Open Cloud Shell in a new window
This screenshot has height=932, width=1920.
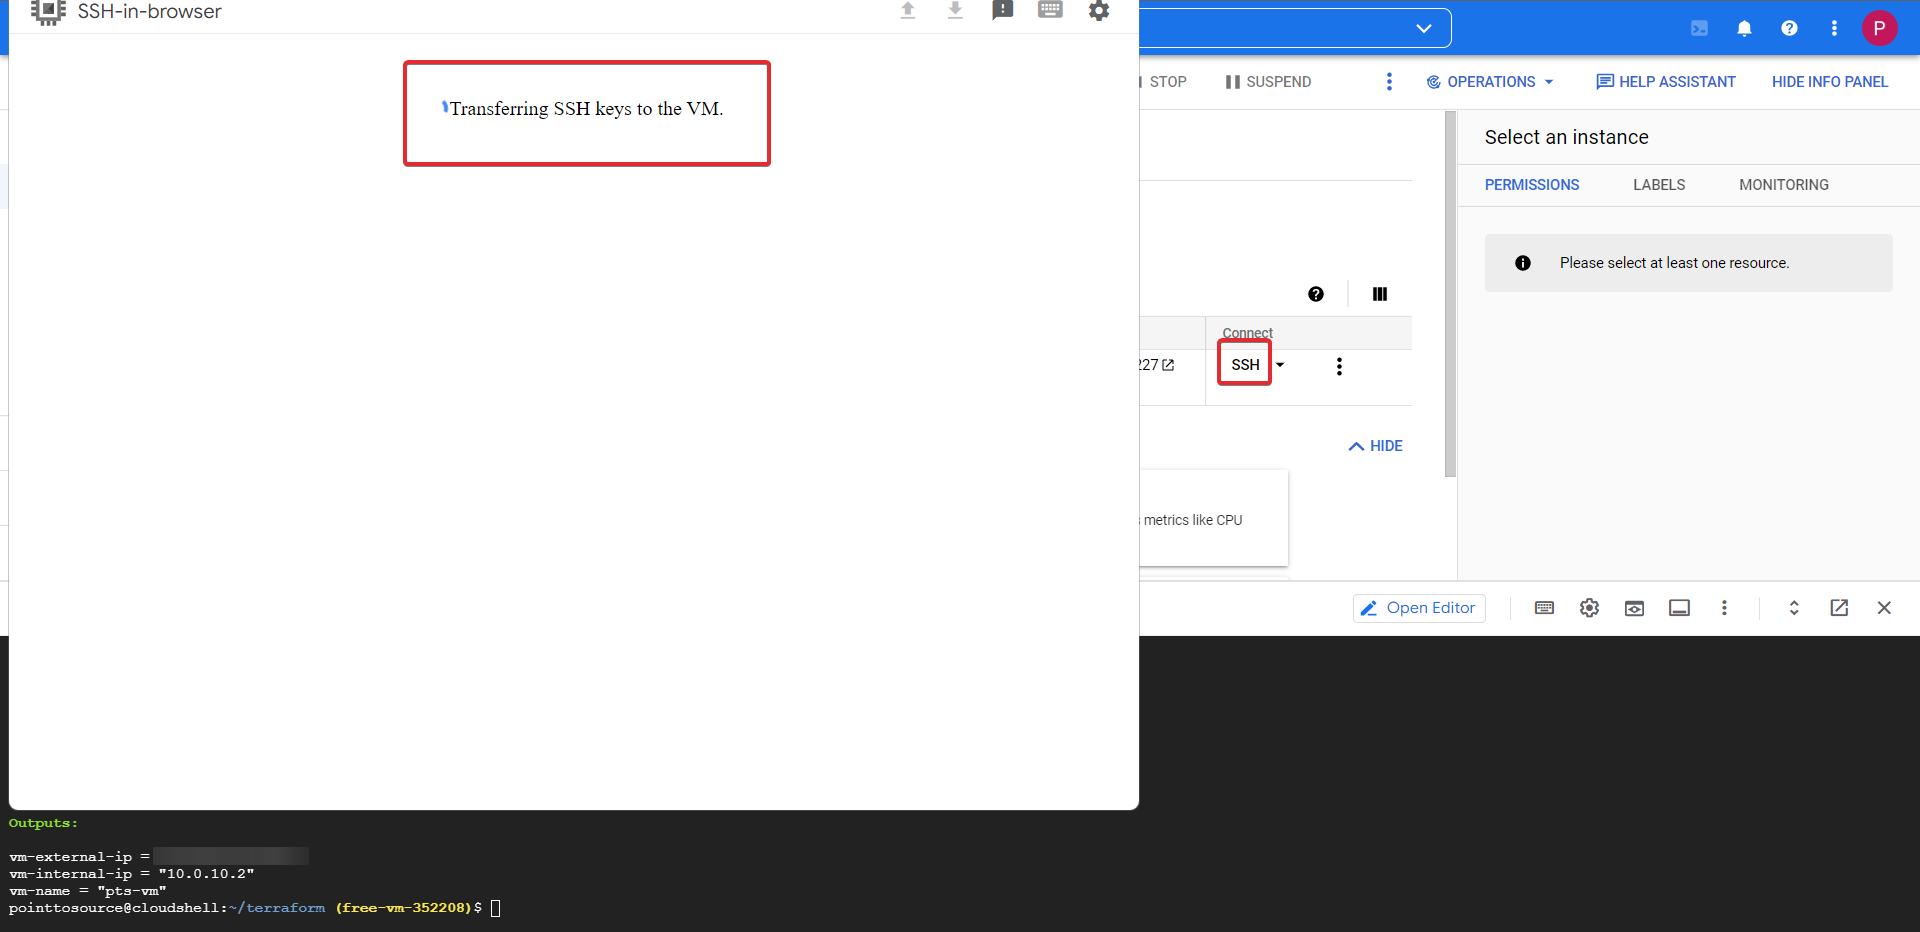tap(1839, 608)
